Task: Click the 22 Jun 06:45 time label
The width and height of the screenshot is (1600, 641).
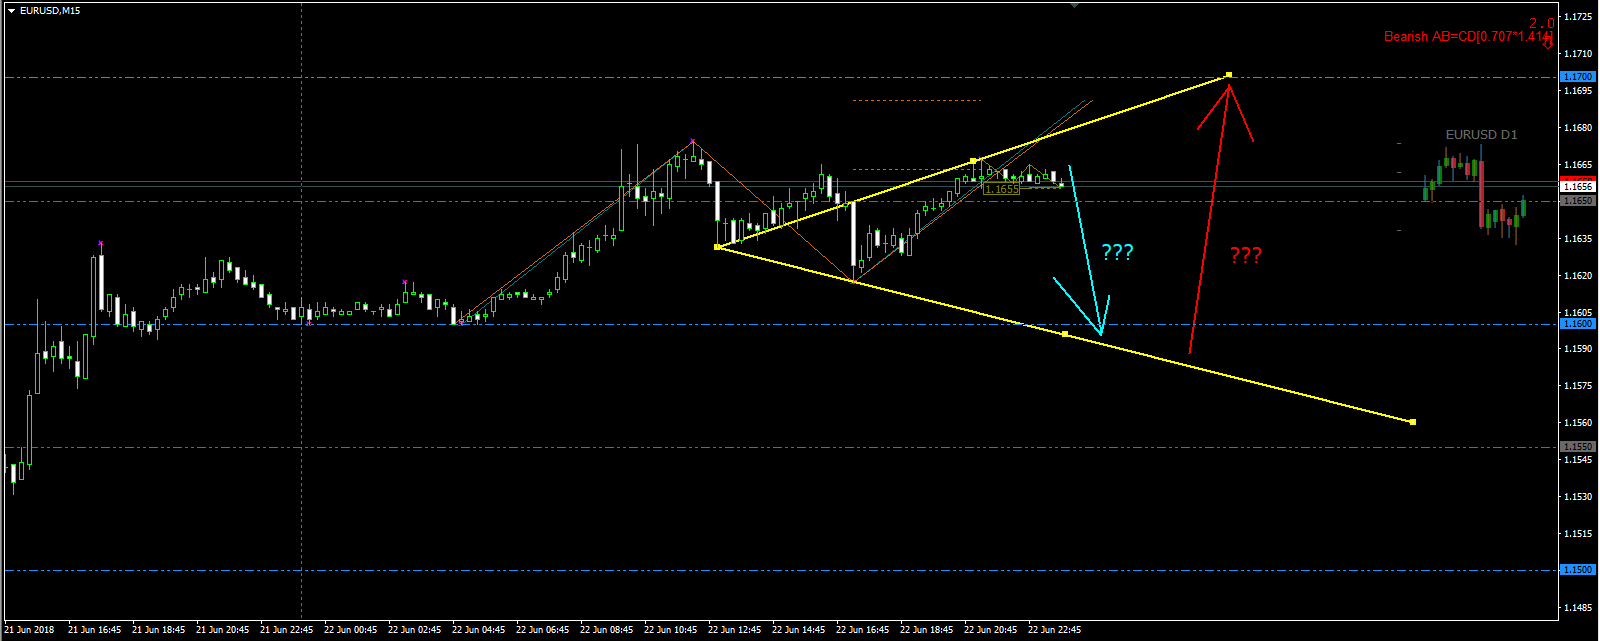Action: [x=542, y=630]
